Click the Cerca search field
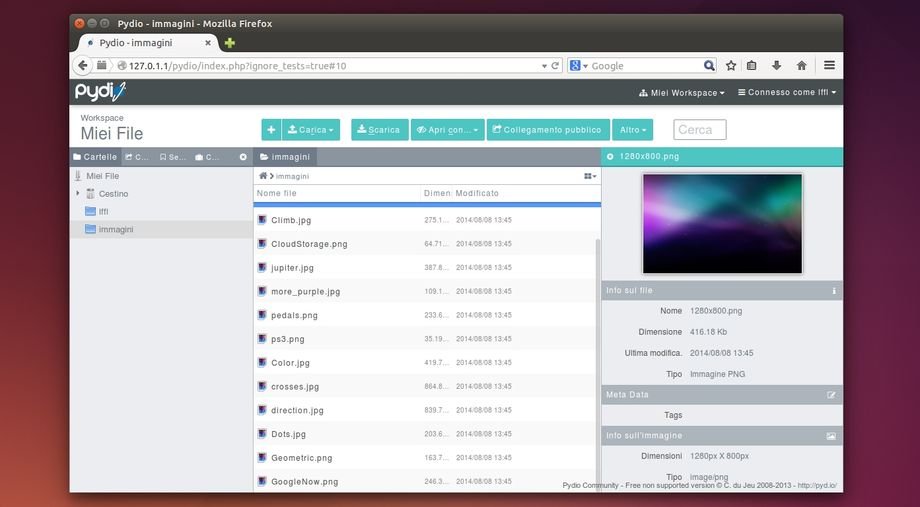This screenshot has height=507, width=920. point(699,130)
